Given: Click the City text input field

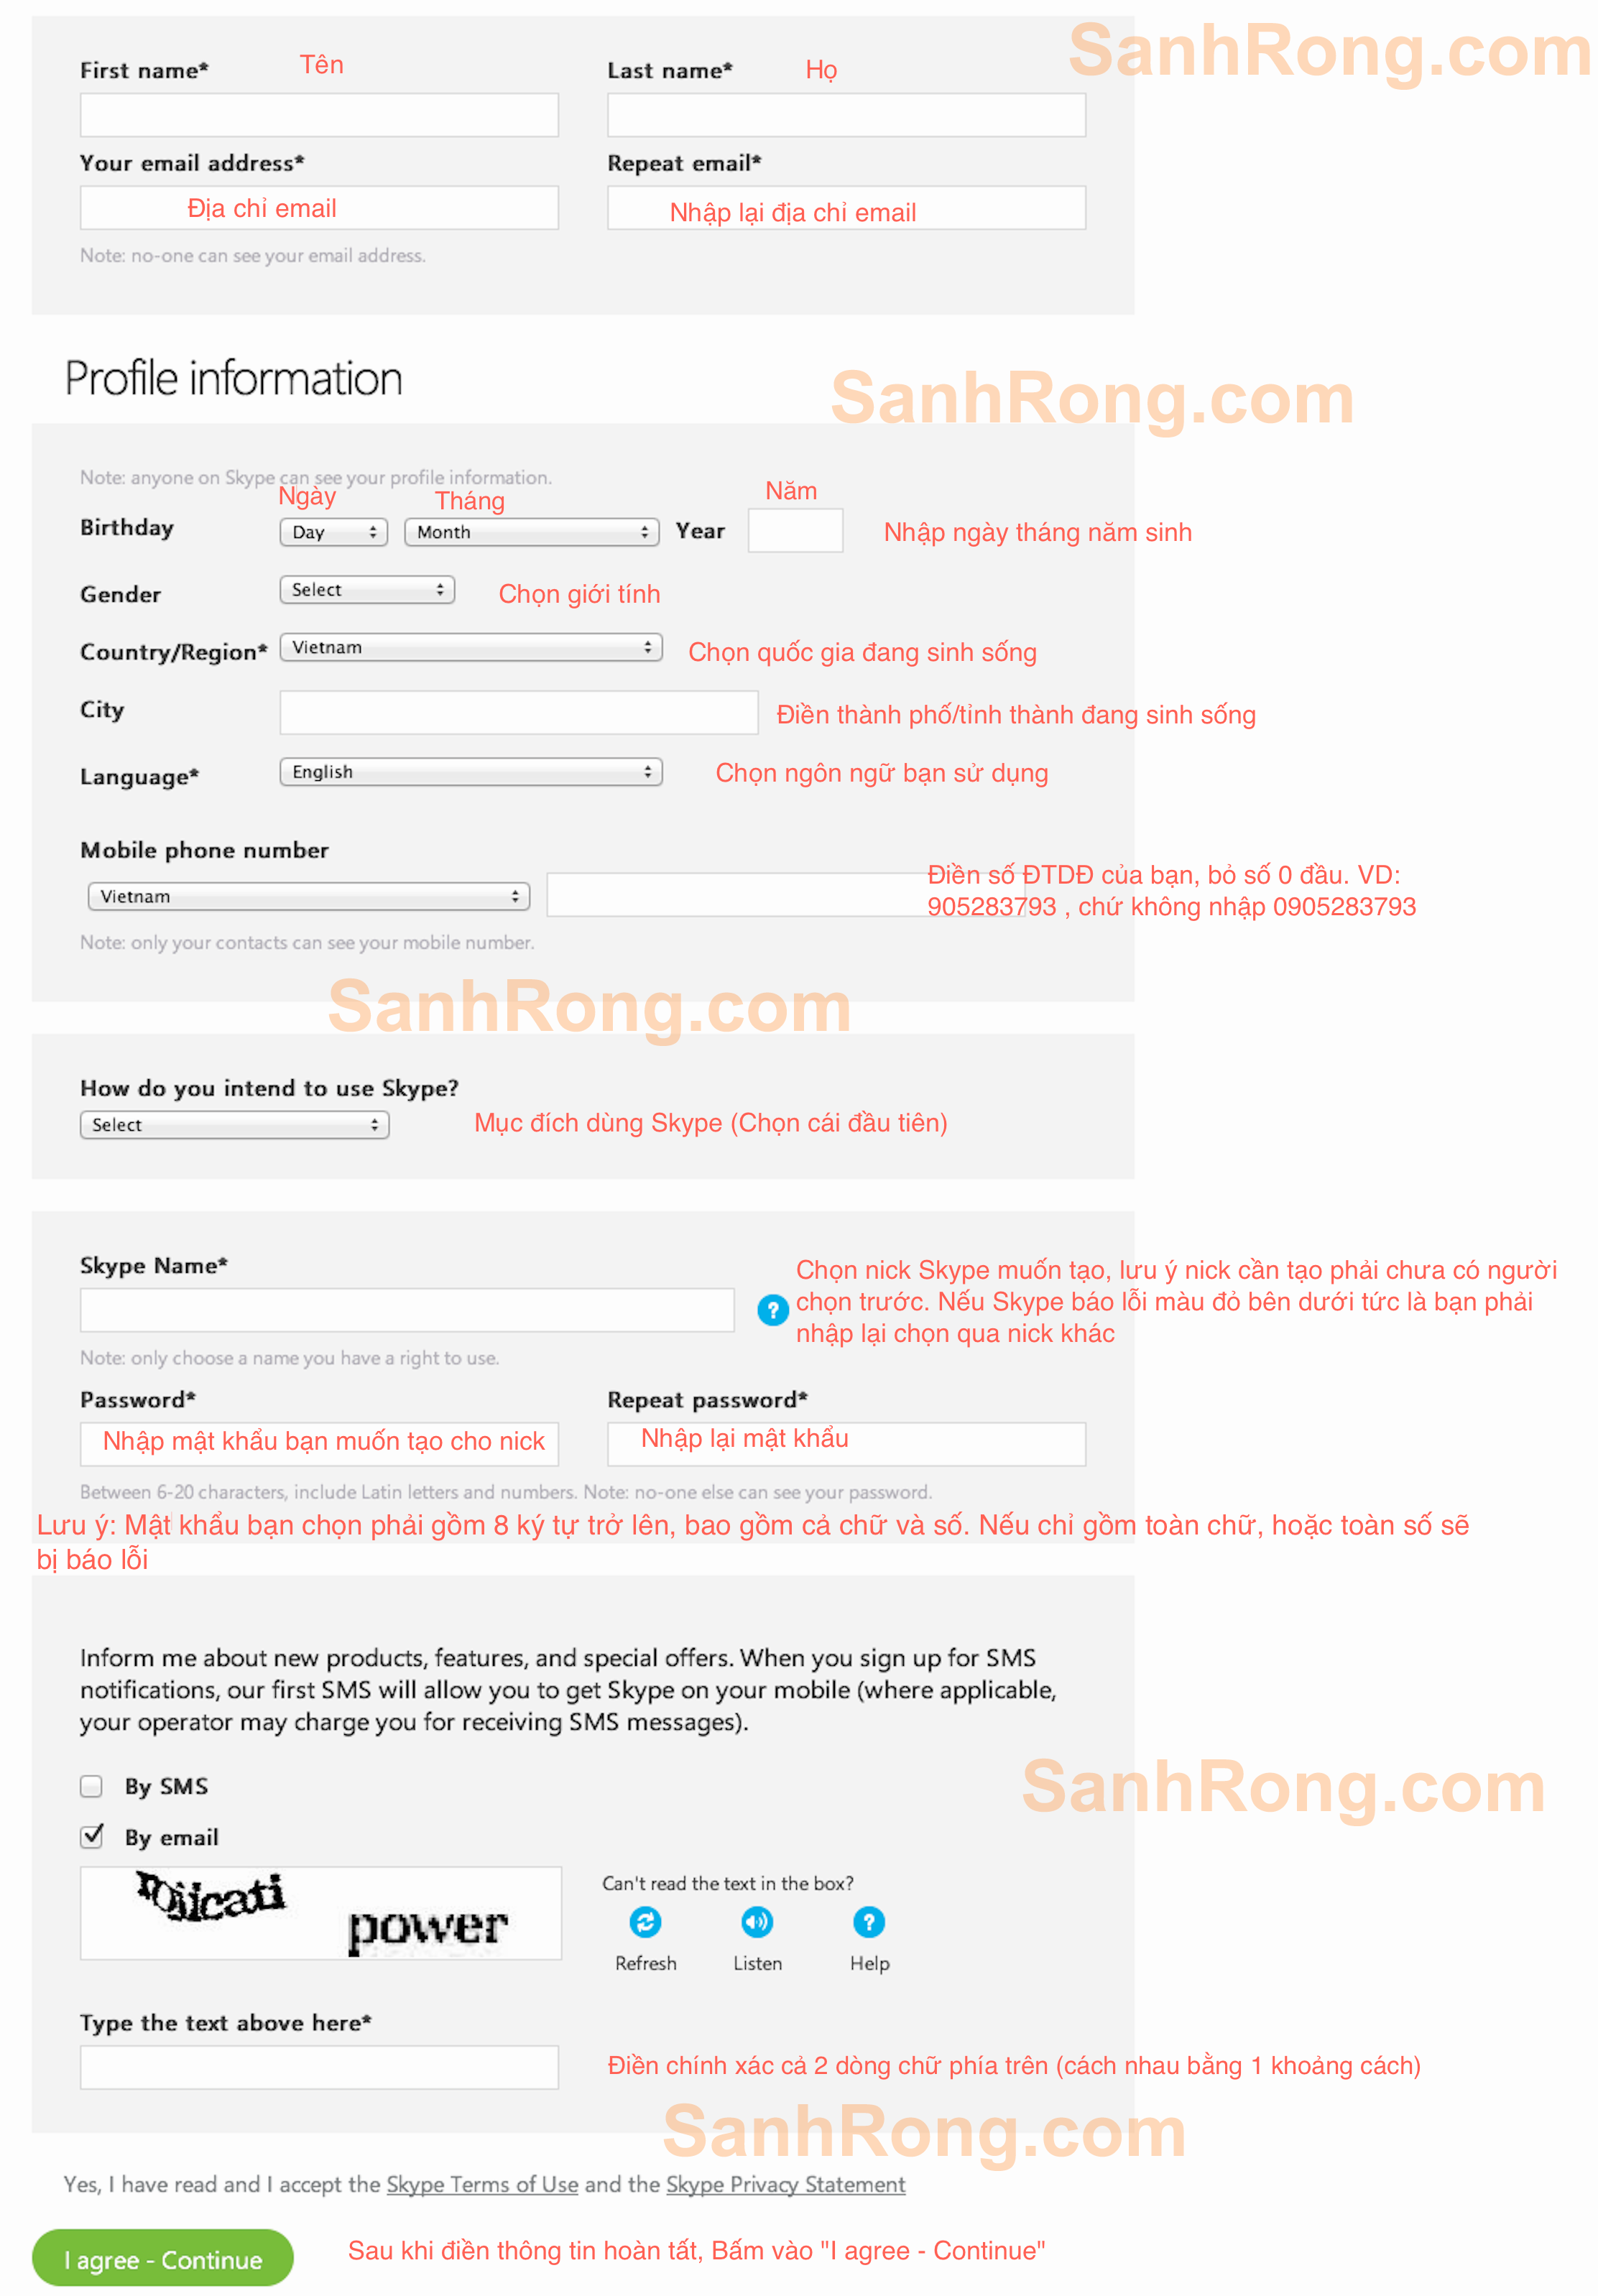Looking at the screenshot, I should (x=508, y=712).
